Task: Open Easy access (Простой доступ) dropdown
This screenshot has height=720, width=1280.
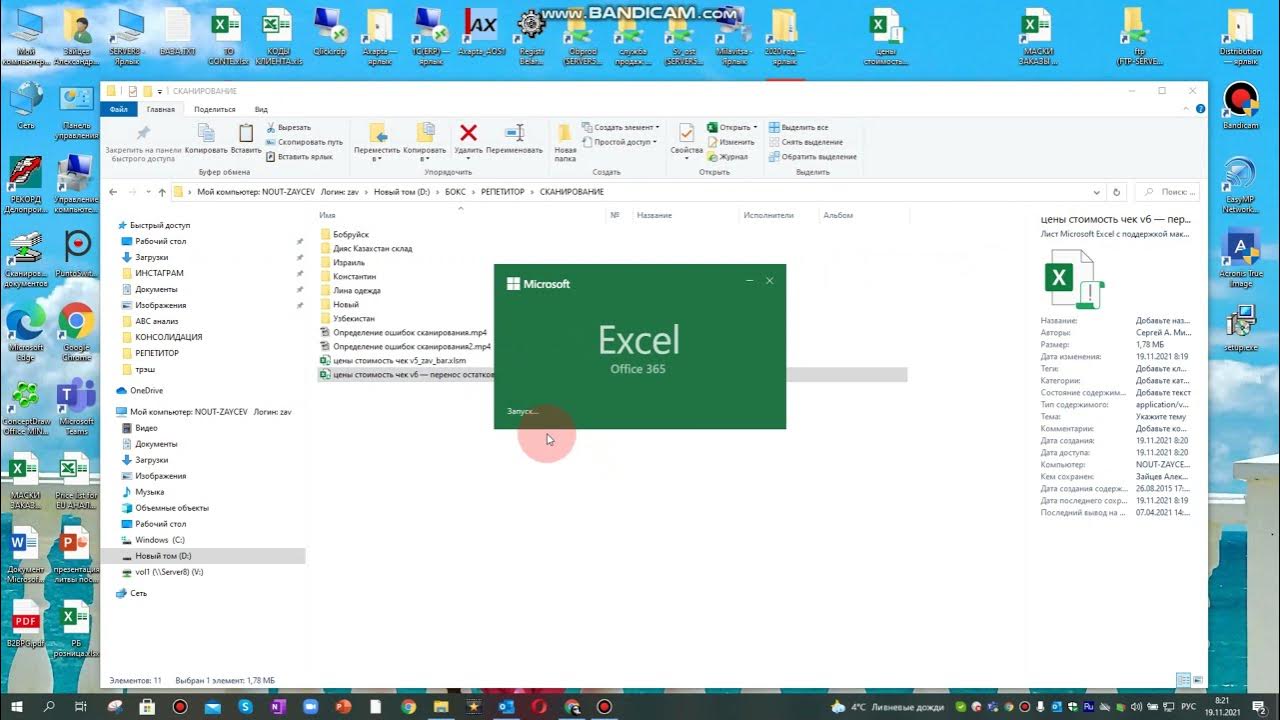Action: click(x=619, y=142)
